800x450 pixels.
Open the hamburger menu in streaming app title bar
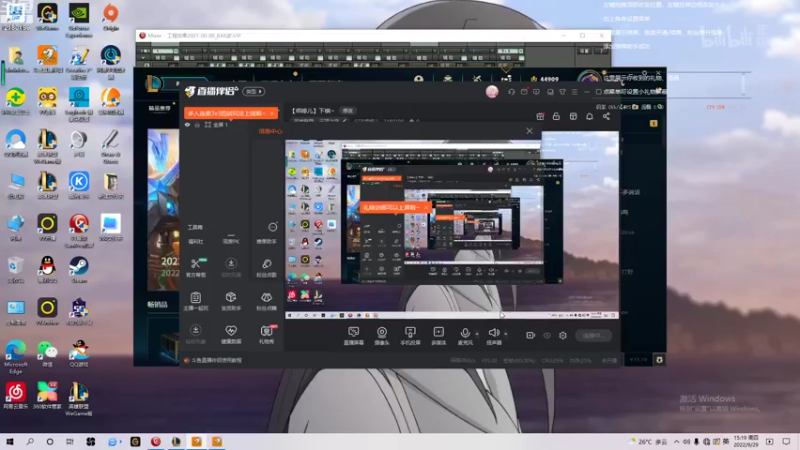[x=574, y=92]
